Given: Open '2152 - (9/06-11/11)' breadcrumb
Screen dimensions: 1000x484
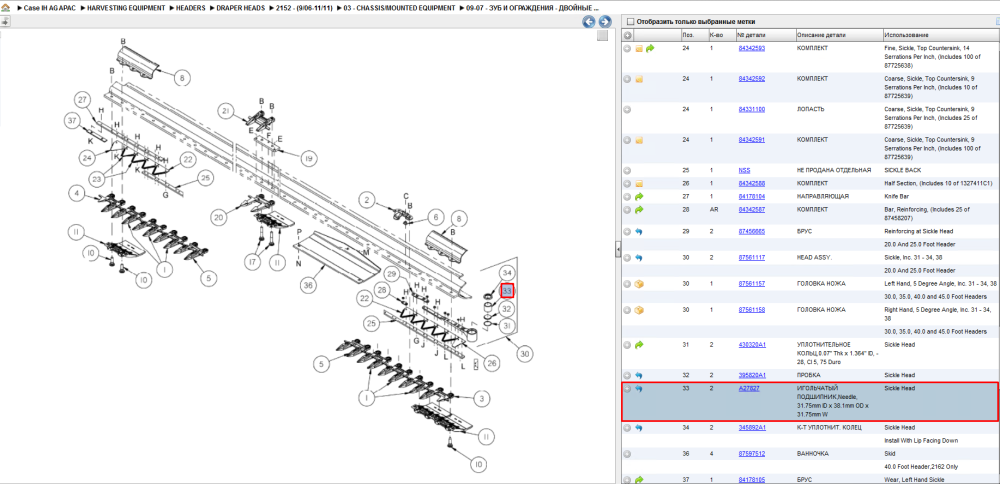Looking at the screenshot, I should coord(304,9).
